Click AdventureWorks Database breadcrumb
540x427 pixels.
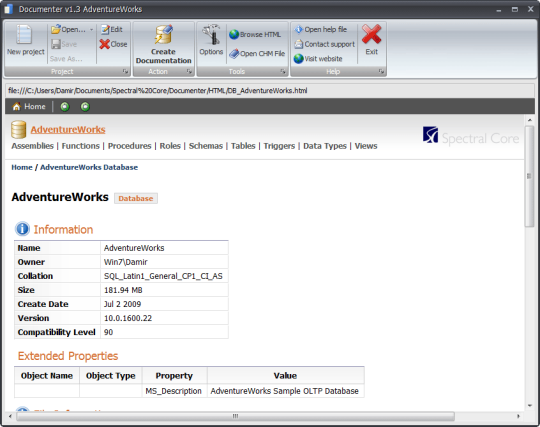click(89, 167)
